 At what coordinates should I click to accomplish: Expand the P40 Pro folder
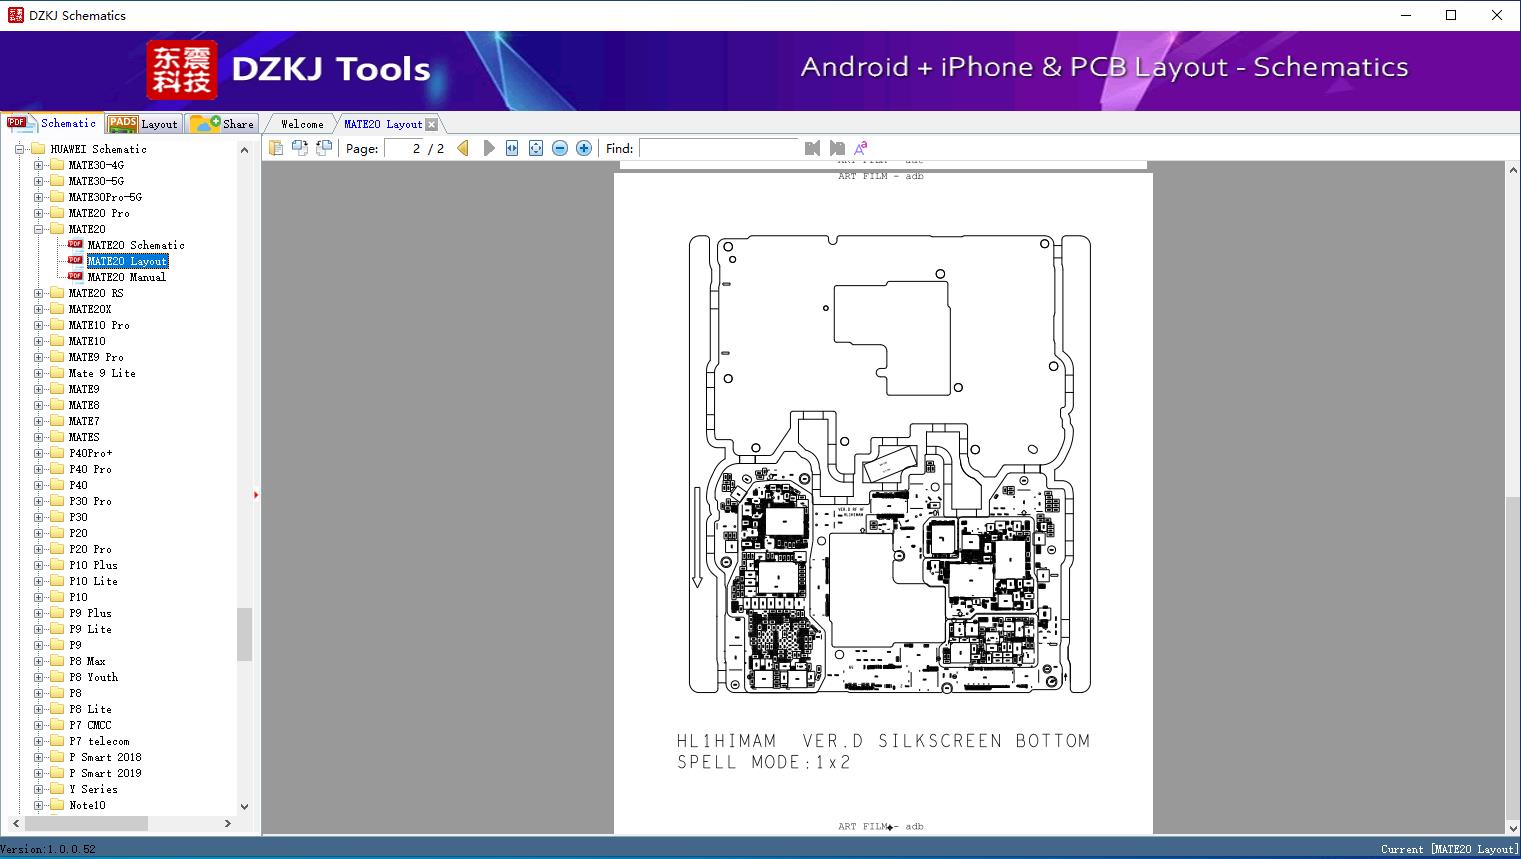[38, 469]
